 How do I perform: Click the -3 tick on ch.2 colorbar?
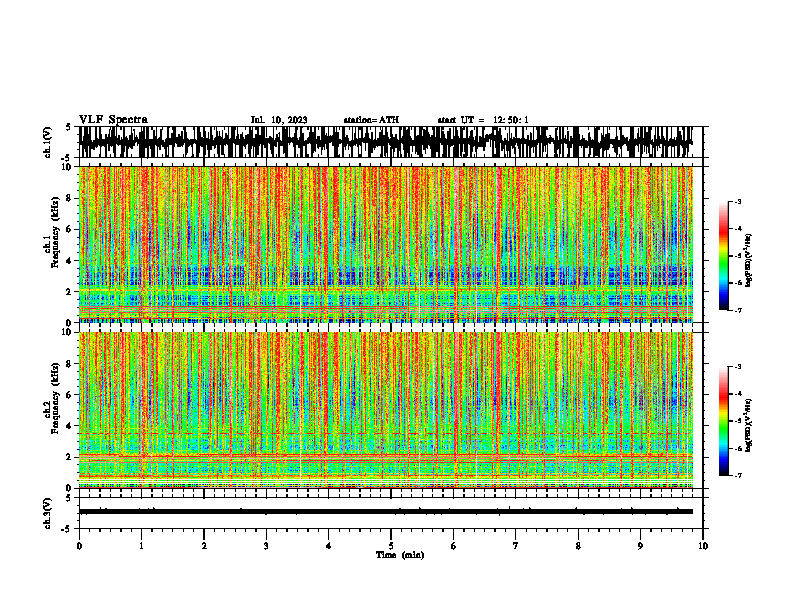(x=738, y=367)
